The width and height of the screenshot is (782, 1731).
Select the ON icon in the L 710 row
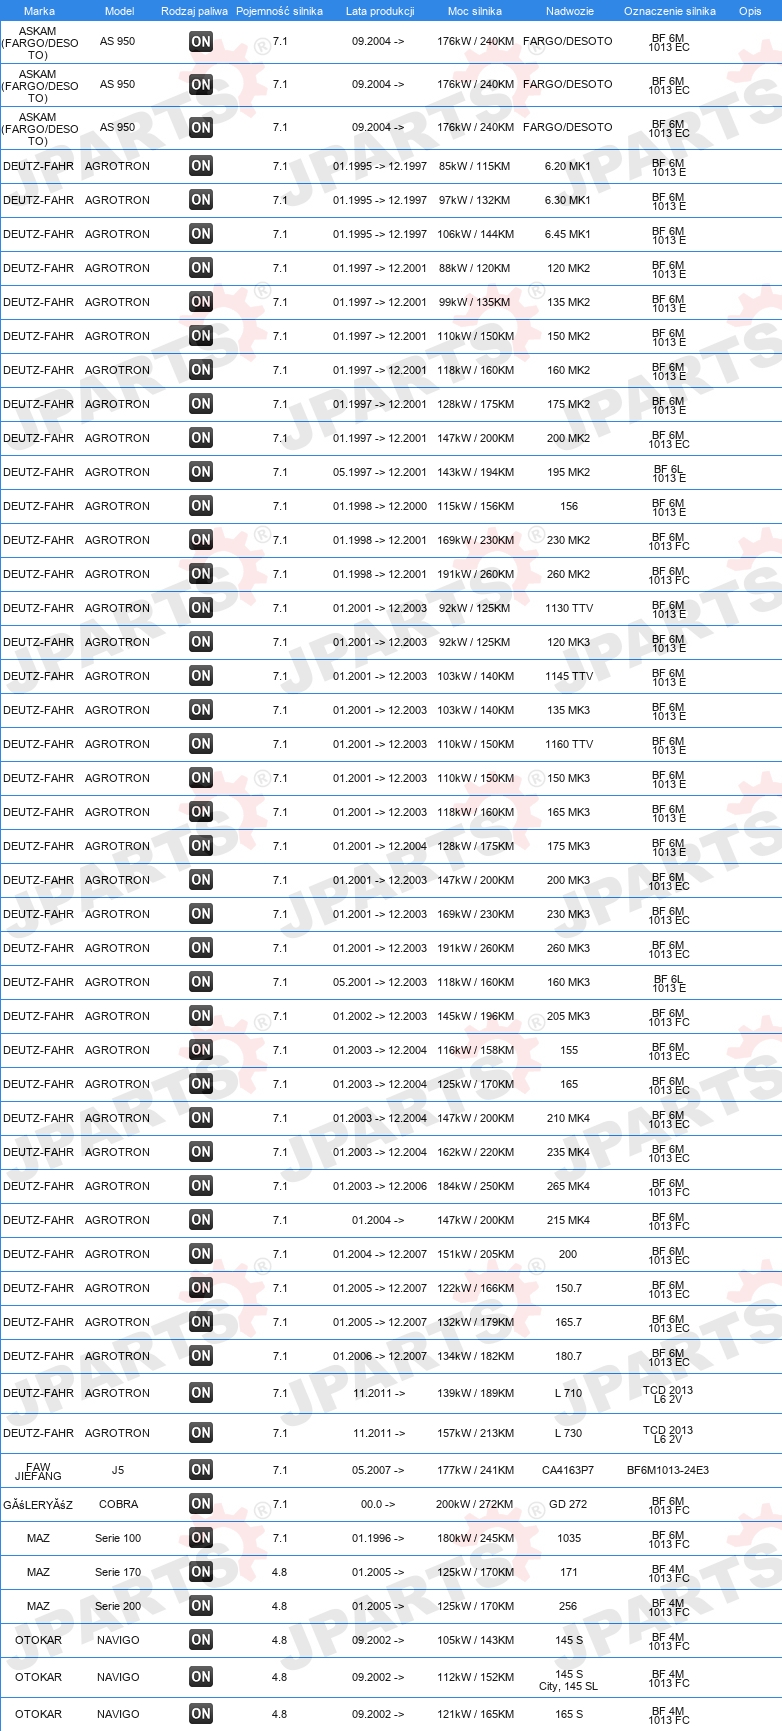point(201,1393)
